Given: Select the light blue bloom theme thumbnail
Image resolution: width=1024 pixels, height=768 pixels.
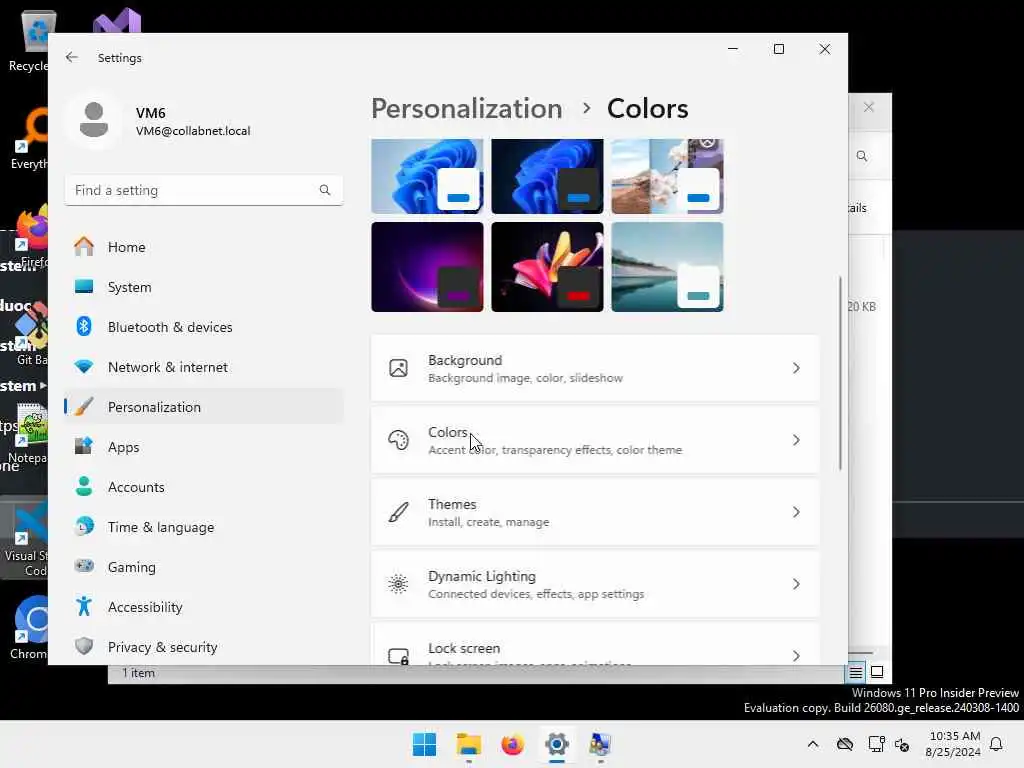Looking at the screenshot, I should tap(427, 176).
